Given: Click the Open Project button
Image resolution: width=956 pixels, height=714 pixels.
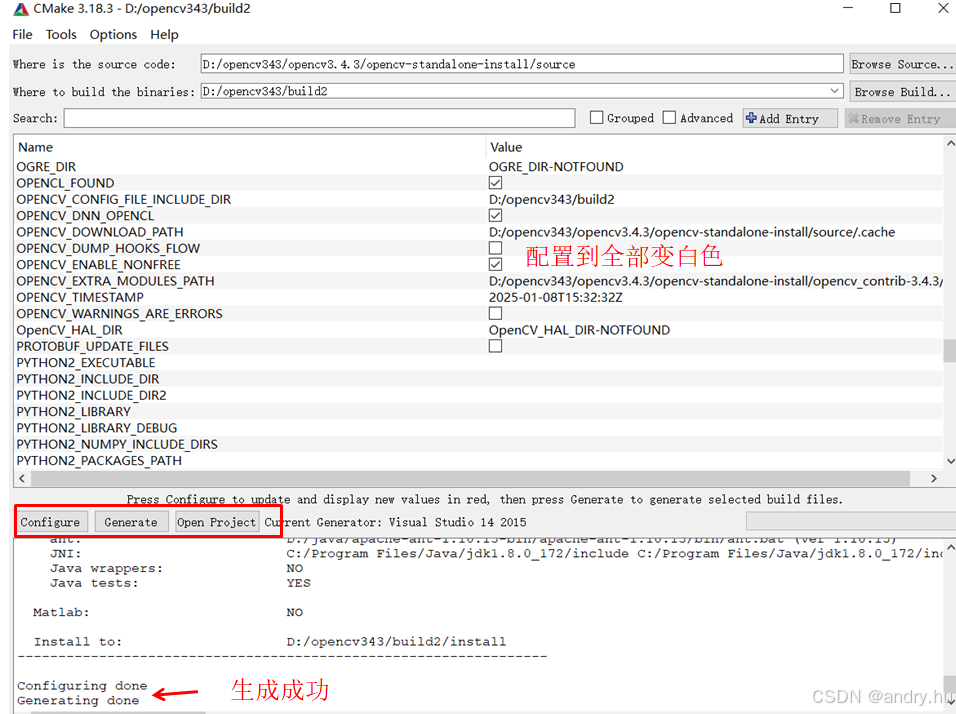Looking at the screenshot, I should (x=216, y=521).
